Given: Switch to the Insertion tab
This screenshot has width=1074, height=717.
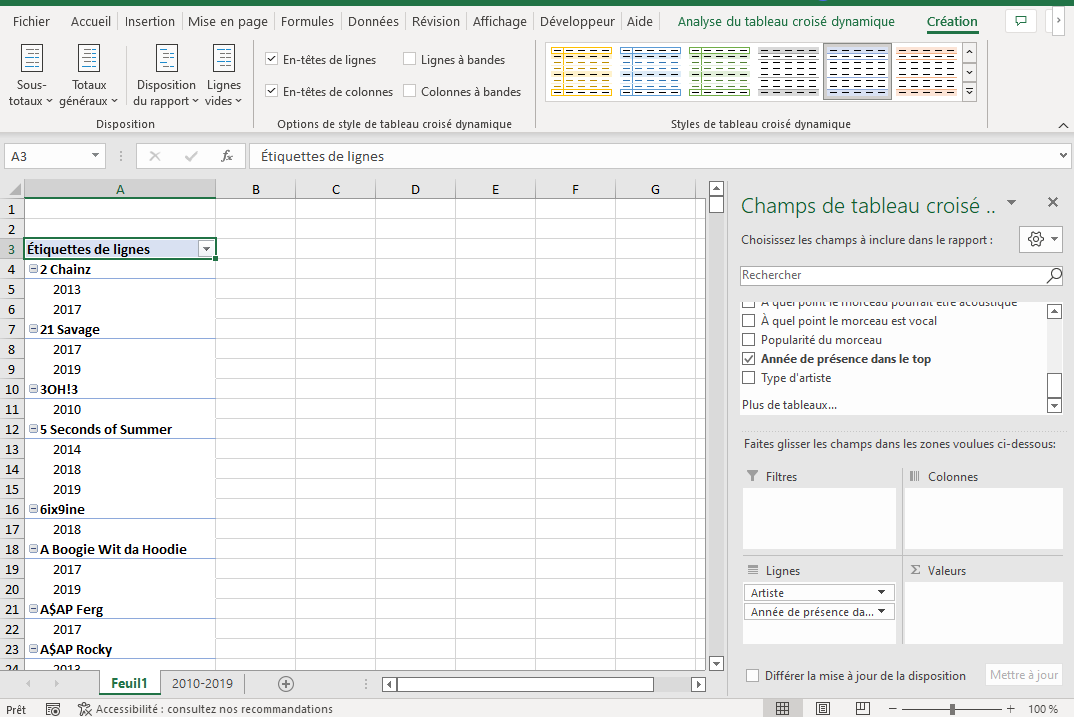Looking at the screenshot, I should pyautogui.click(x=149, y=21).
